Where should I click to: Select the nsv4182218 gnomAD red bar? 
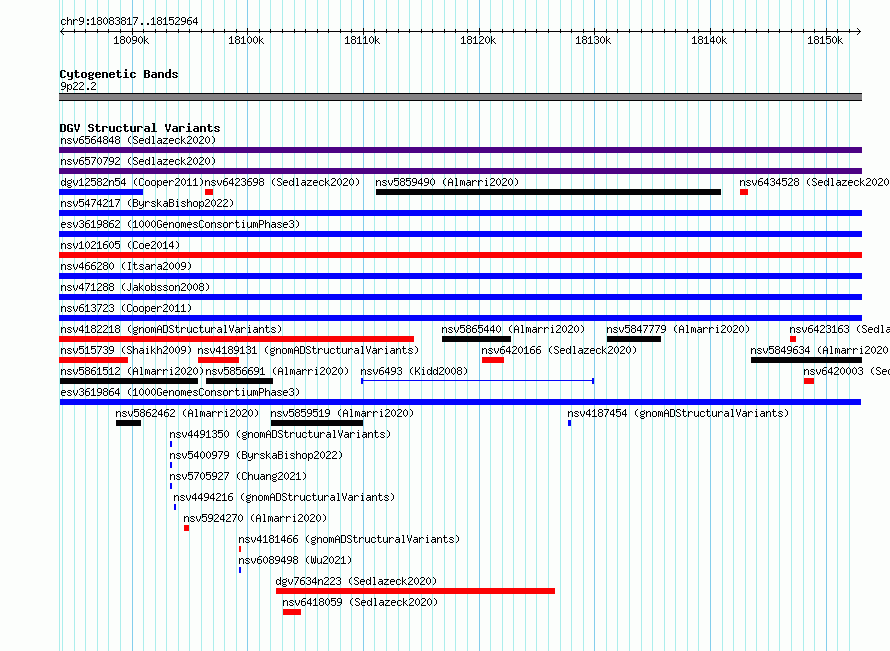tap(237, 339)
